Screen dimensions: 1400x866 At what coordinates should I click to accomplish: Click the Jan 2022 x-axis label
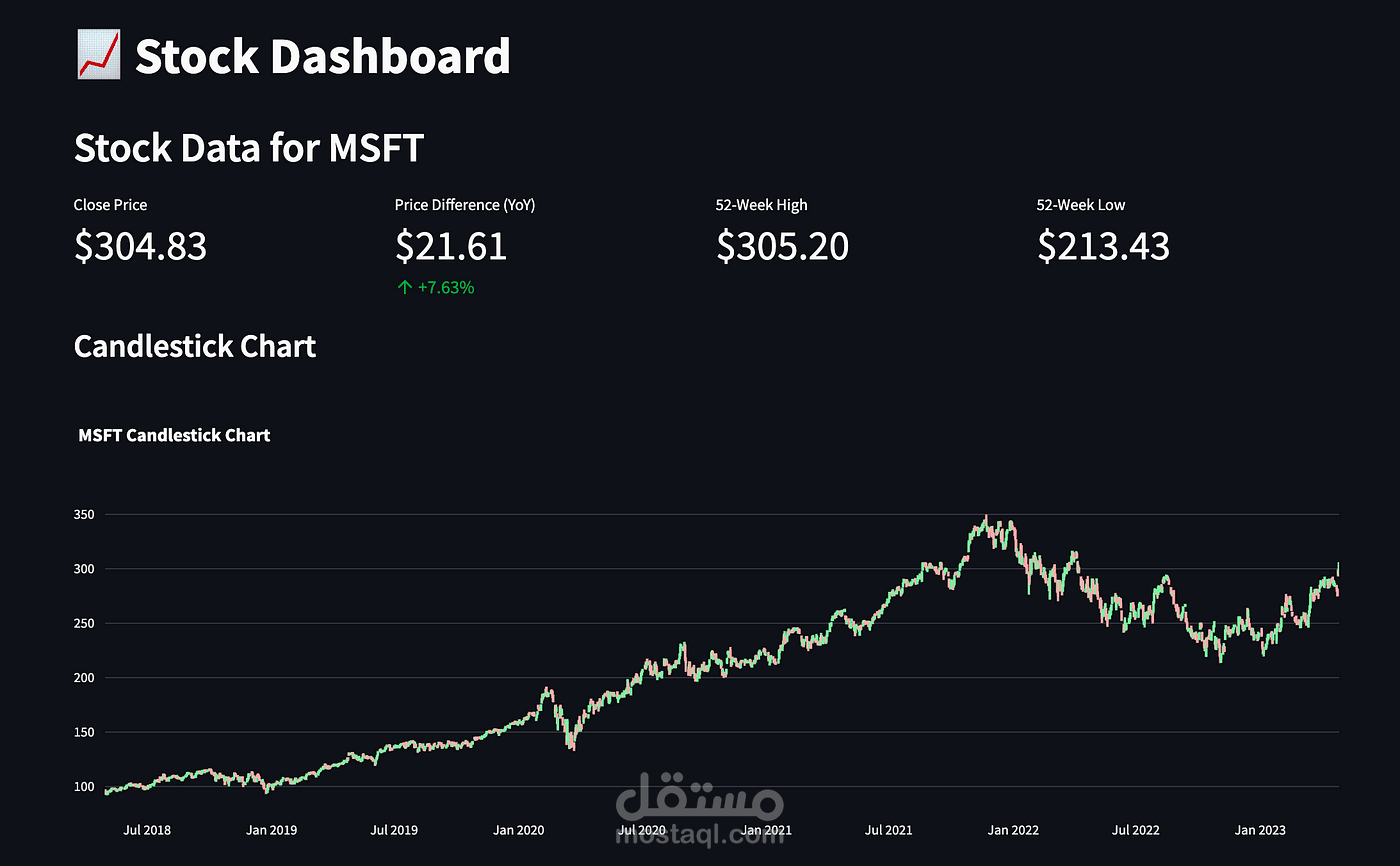tap(1012, 830)
